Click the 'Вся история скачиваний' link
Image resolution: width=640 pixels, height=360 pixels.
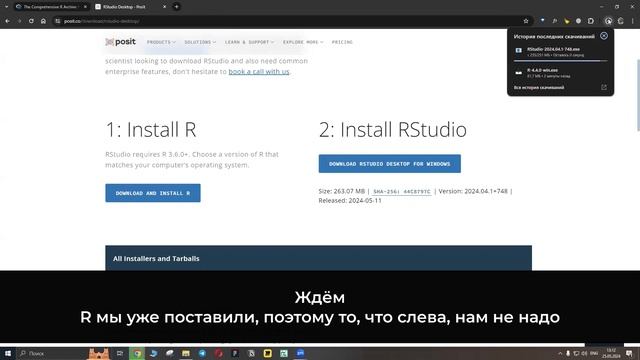point(539,87)
